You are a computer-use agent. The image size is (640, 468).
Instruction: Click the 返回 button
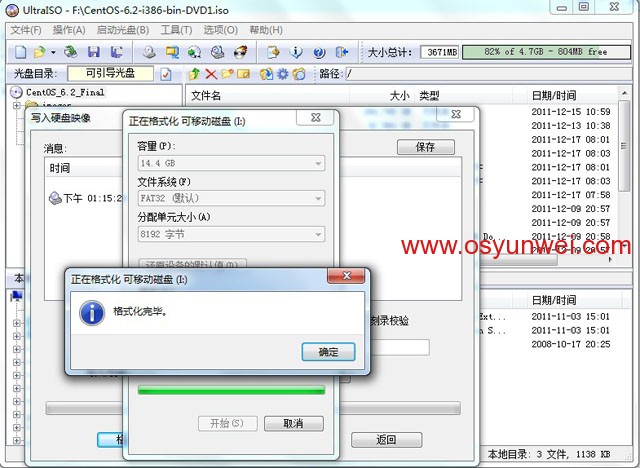click(x=386, y=440)
